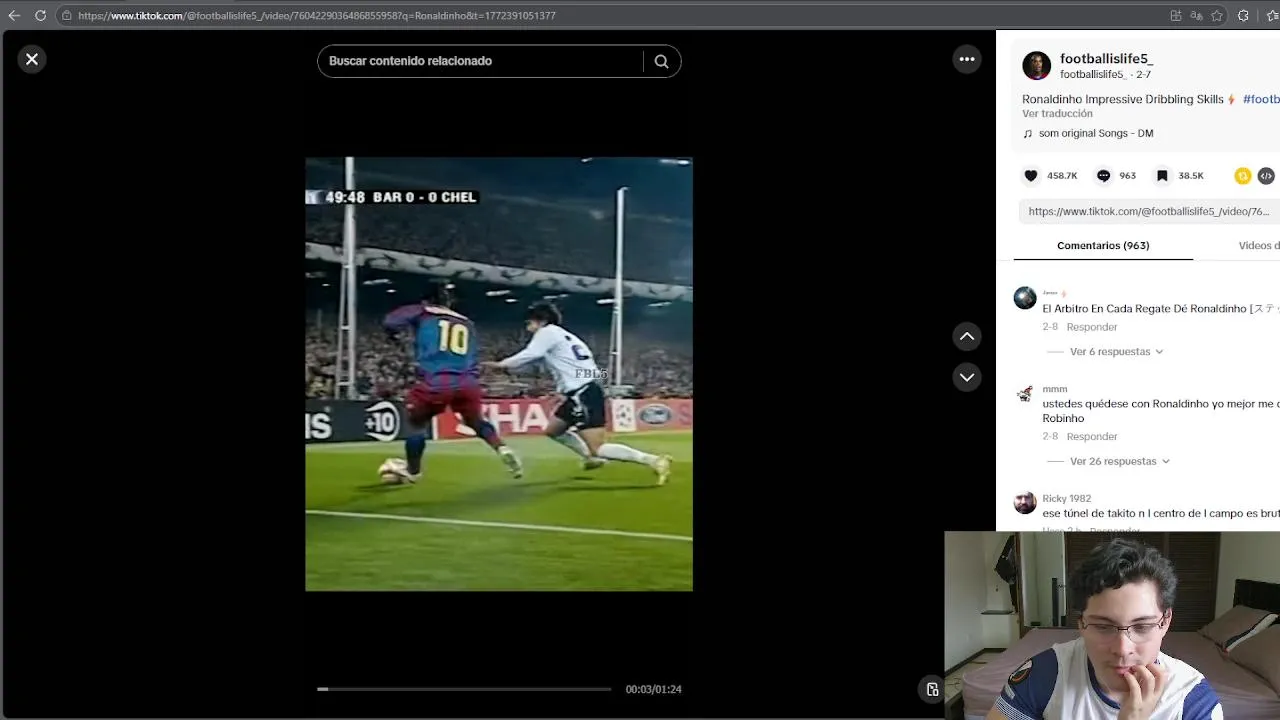Image resolution: width=1280 pixels, height=720 pixels.
Task: Click the Ronaldinho video to pause
Action: point(499,374)
